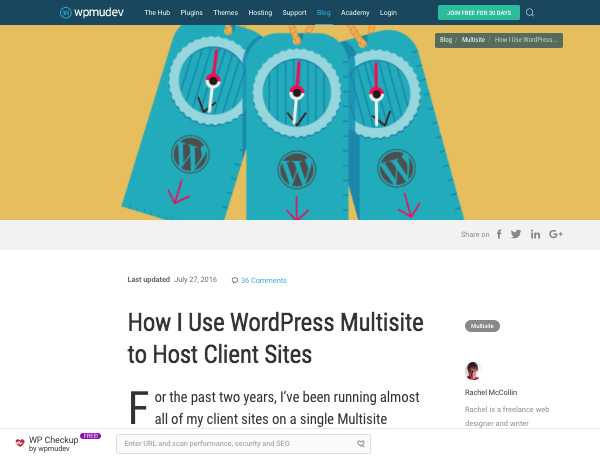The height and width of the screenshot is (459, 600).
Task: Click the FREE badge on WP Checkup
Action: [90, 436]
